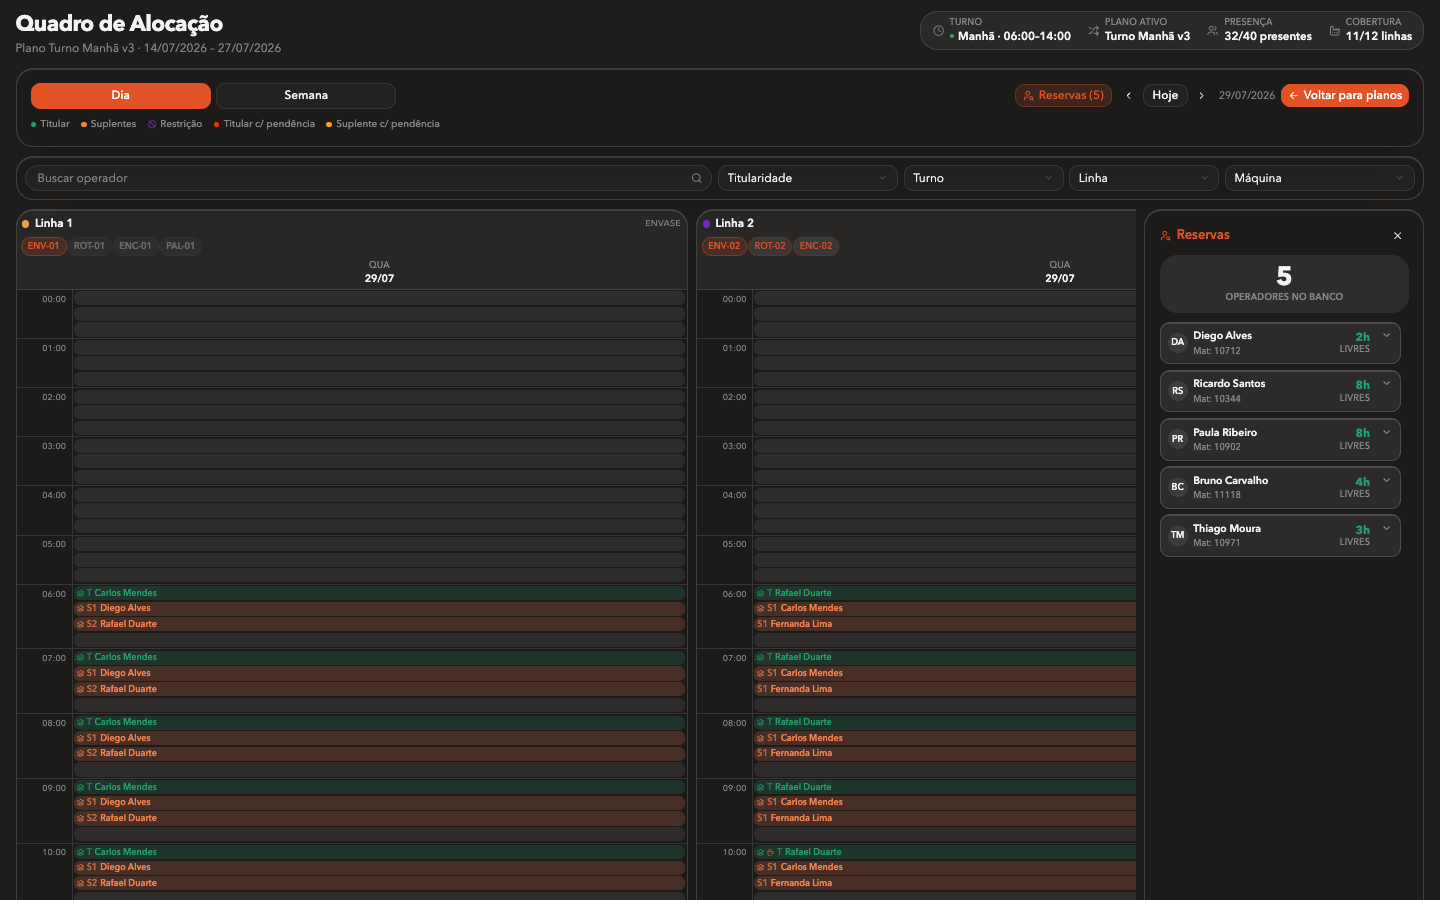This screenshot has height=900, width=1440.
Task: Click the shuffle icon beside Plano Ativo
Action: coord(1093,31)
